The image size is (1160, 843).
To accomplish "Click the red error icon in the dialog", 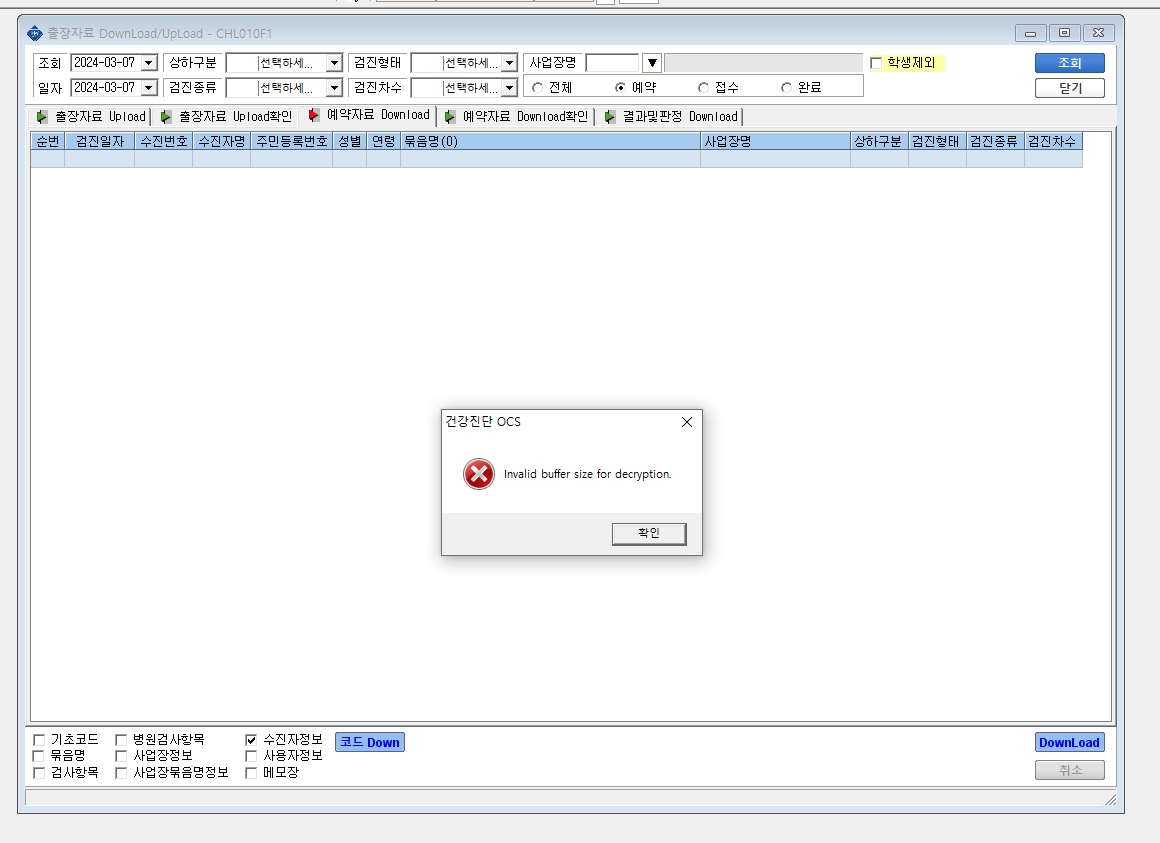I will (479, 474).
